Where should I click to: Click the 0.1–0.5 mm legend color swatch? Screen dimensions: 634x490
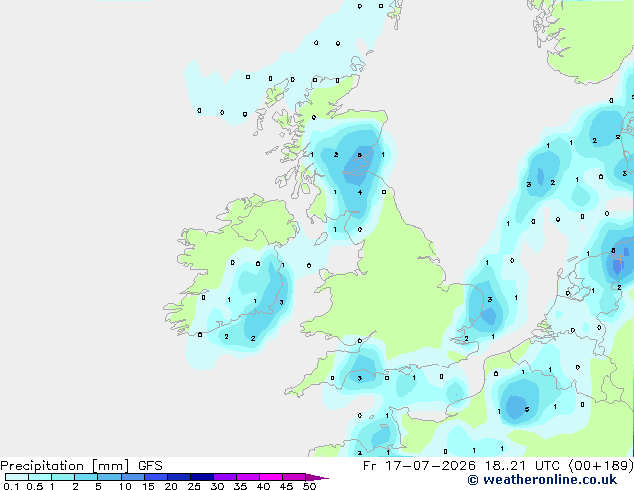[17, 477]
